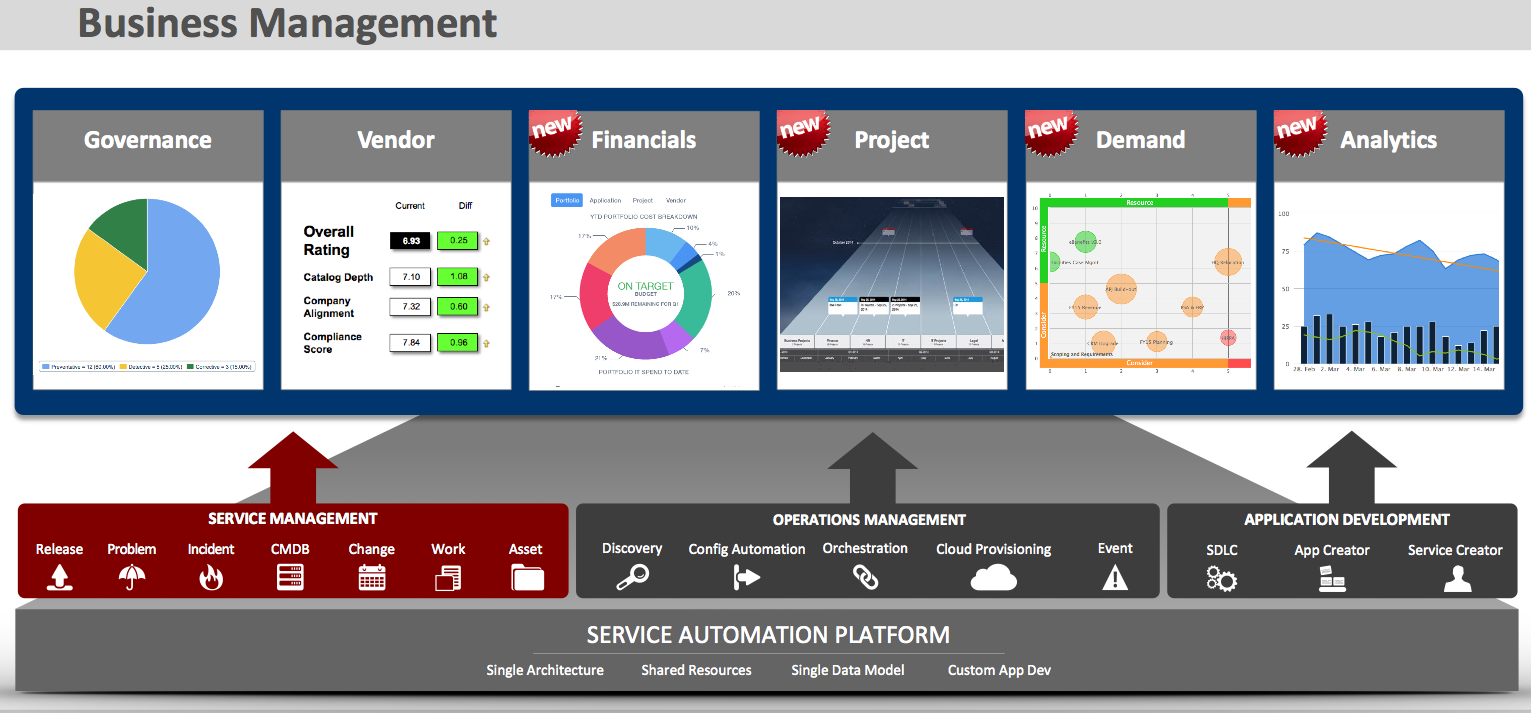Select the Event warning triangle icon
The image size is (1531, 713).
tap(1114, 577)
